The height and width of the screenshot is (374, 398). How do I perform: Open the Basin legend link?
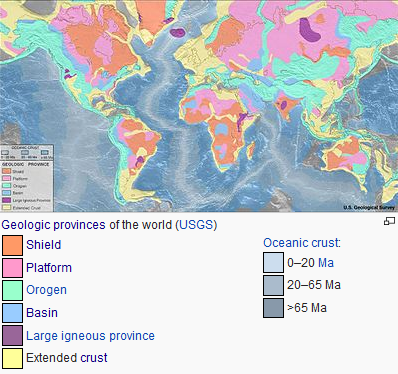[x=42, y=313]
